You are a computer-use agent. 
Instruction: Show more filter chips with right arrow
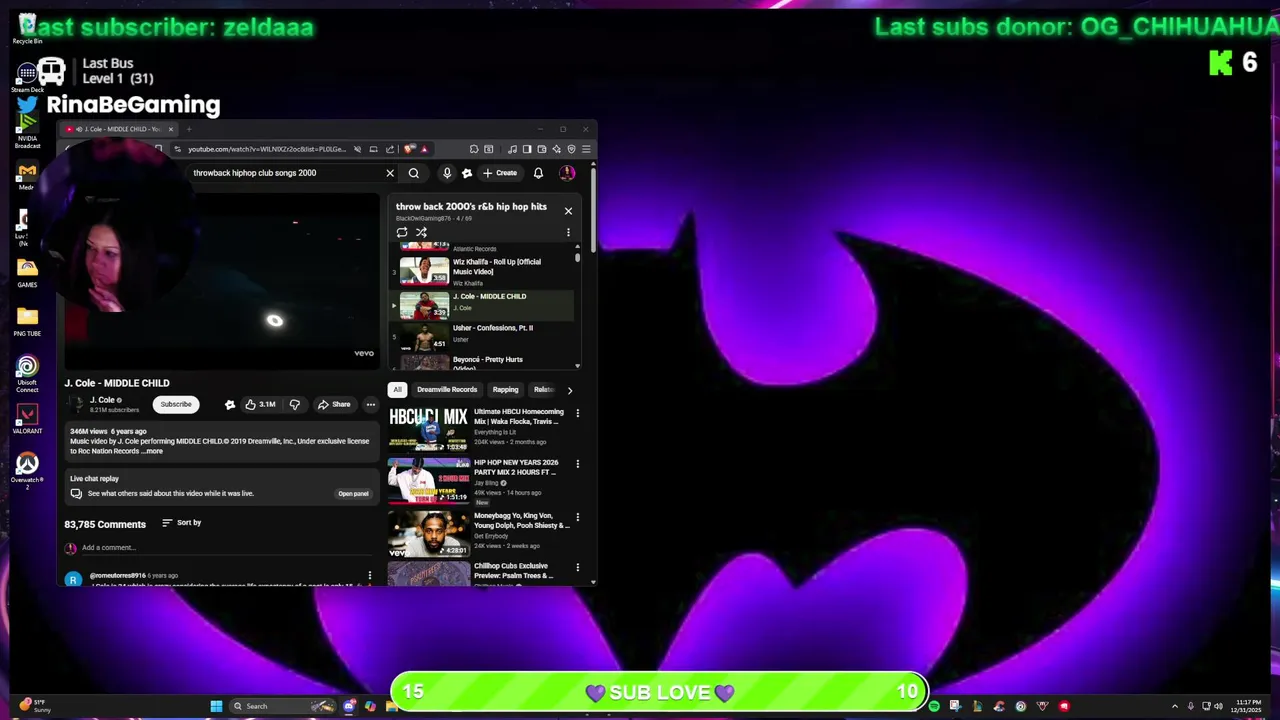tap(570, 390)
